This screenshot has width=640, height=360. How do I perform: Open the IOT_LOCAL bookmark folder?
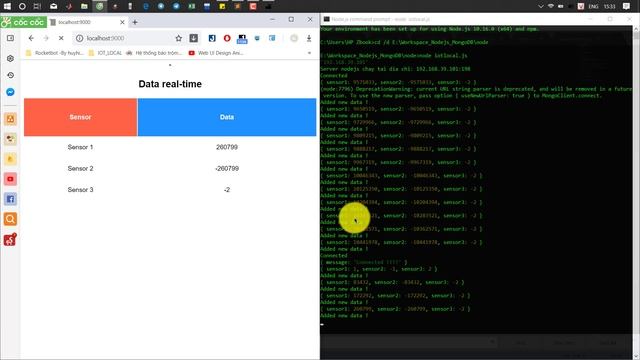coord(105,53)
